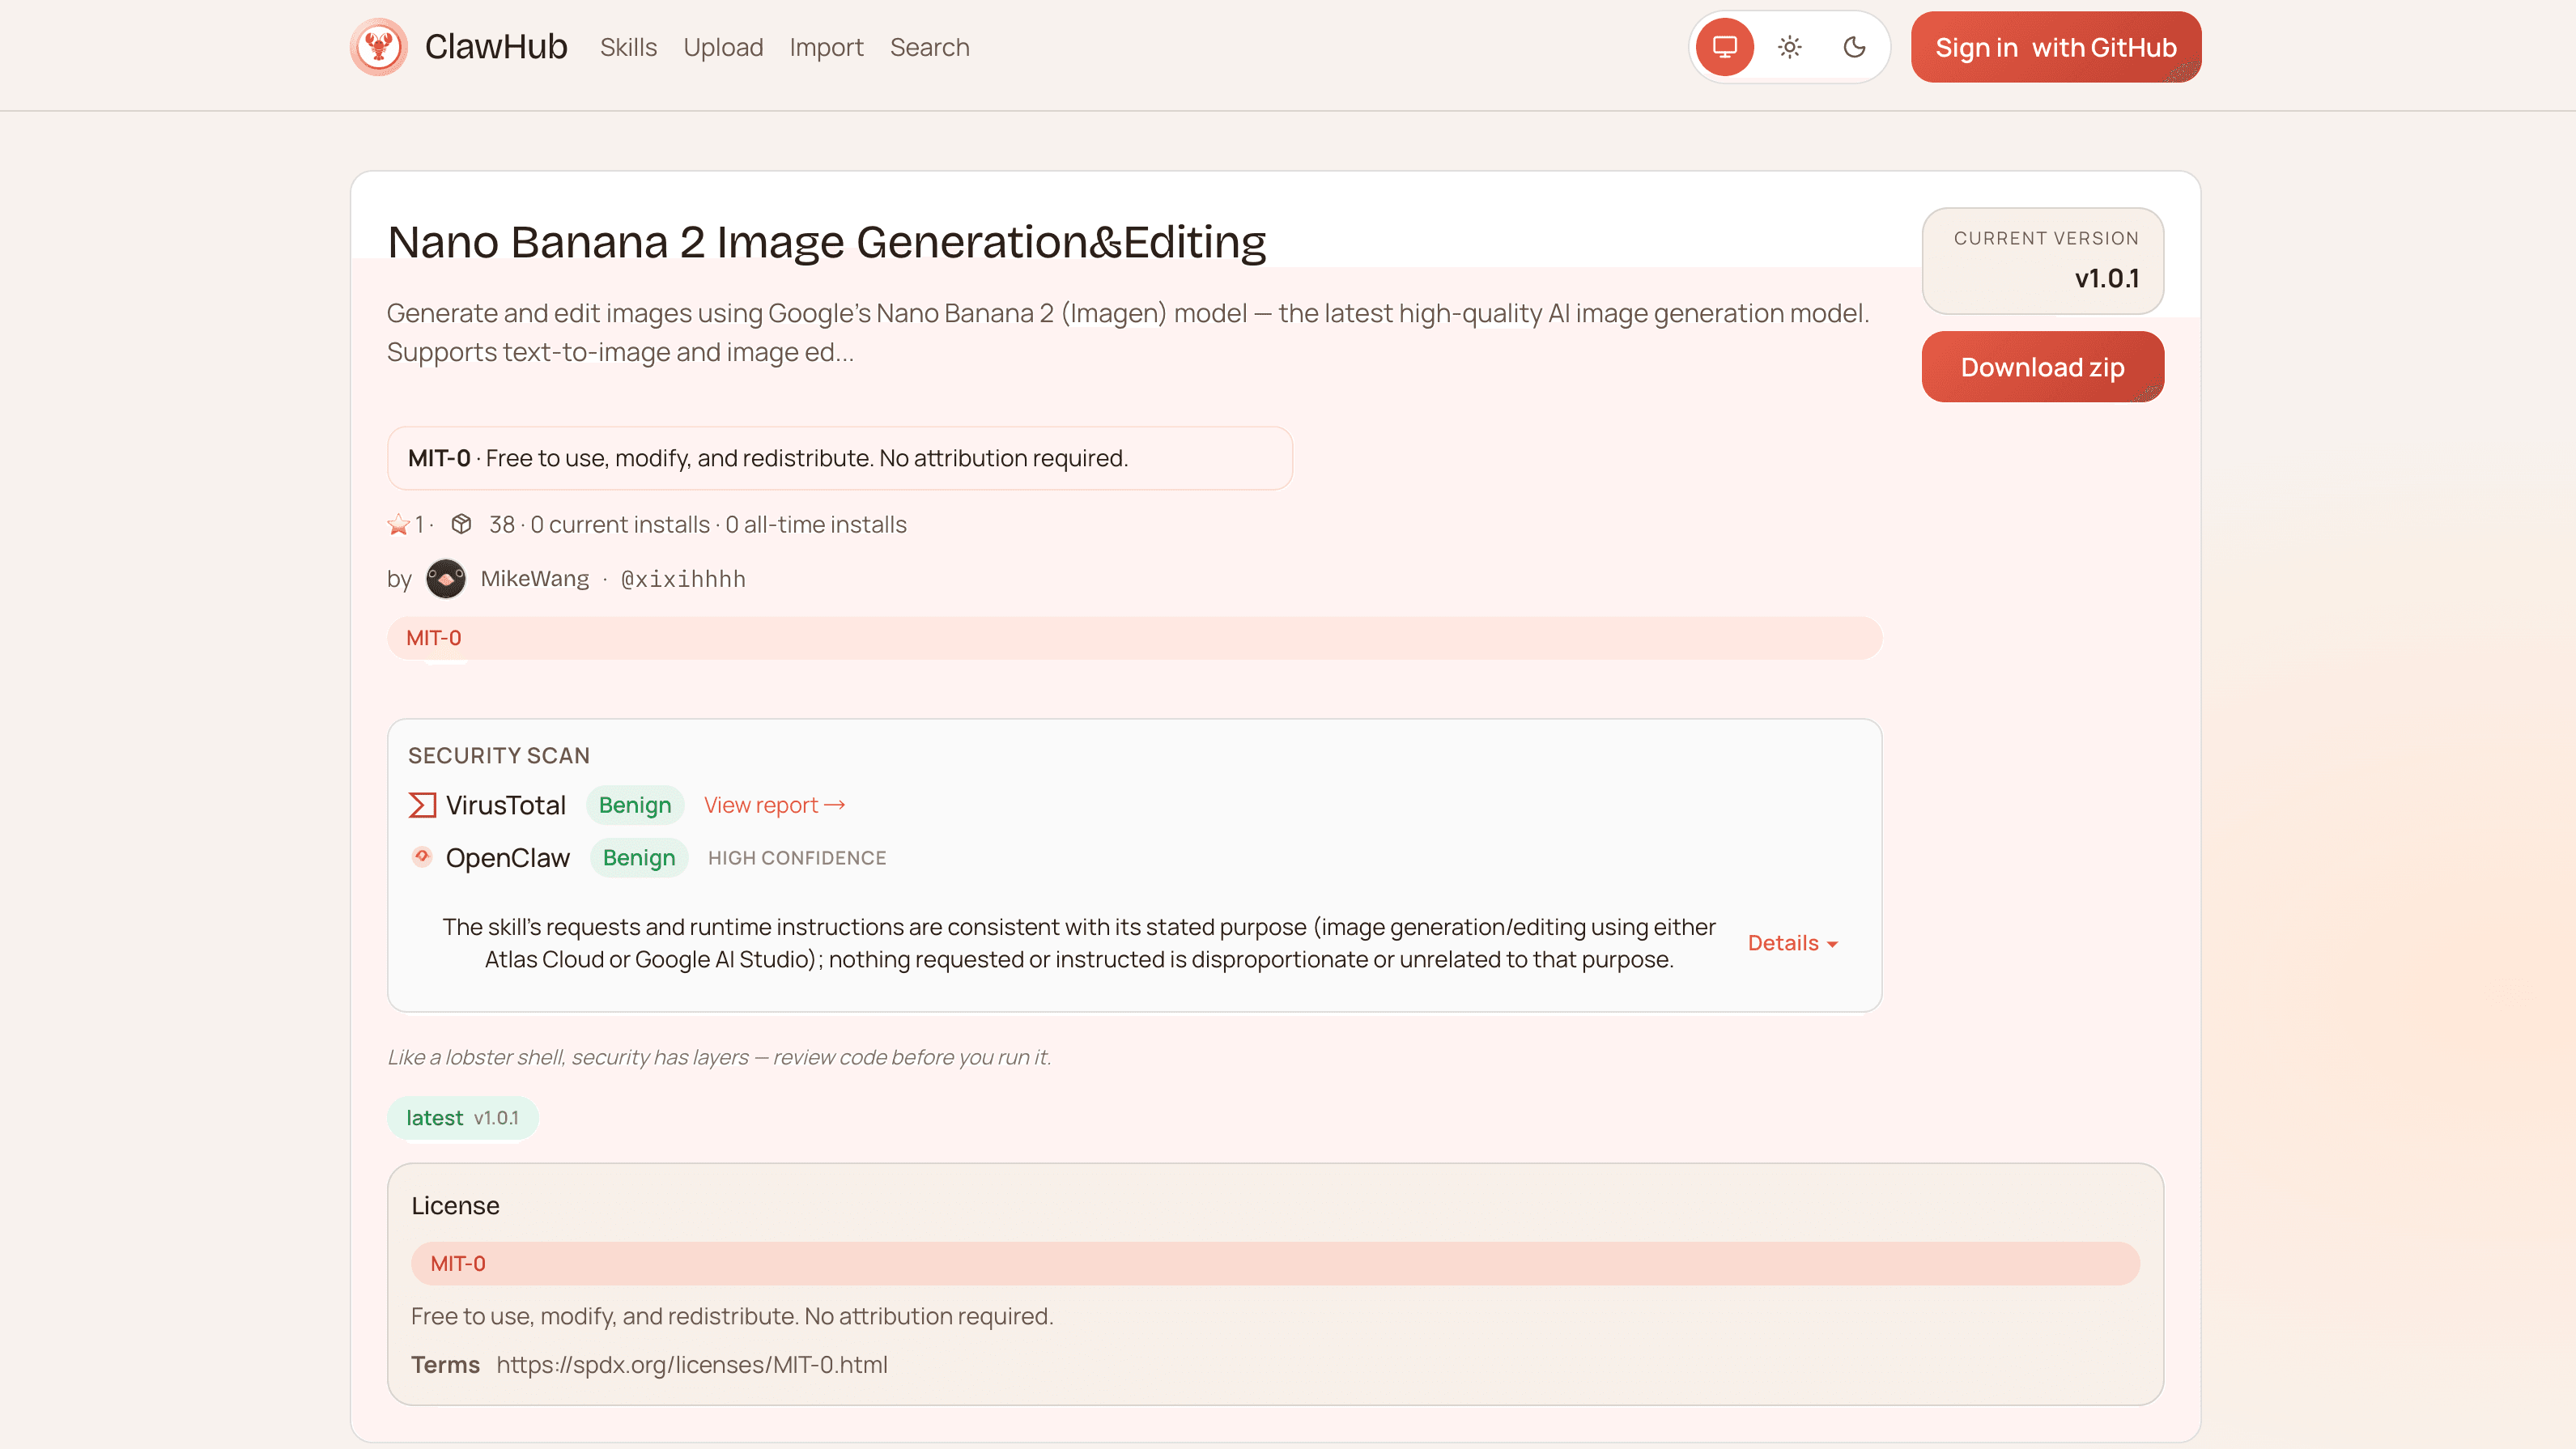Open the Import nav item
2576x1449 pixels.
(826, 47)
